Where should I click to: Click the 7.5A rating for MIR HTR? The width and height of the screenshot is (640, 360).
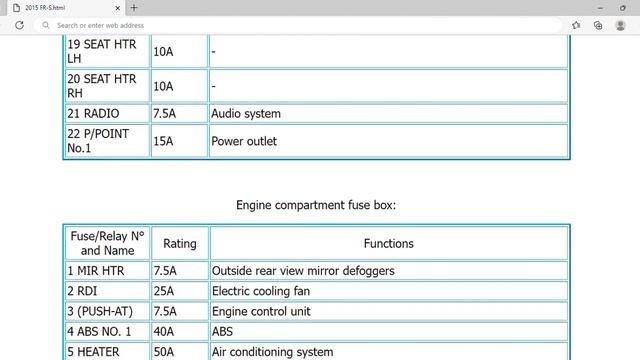(x=180, y=271)
